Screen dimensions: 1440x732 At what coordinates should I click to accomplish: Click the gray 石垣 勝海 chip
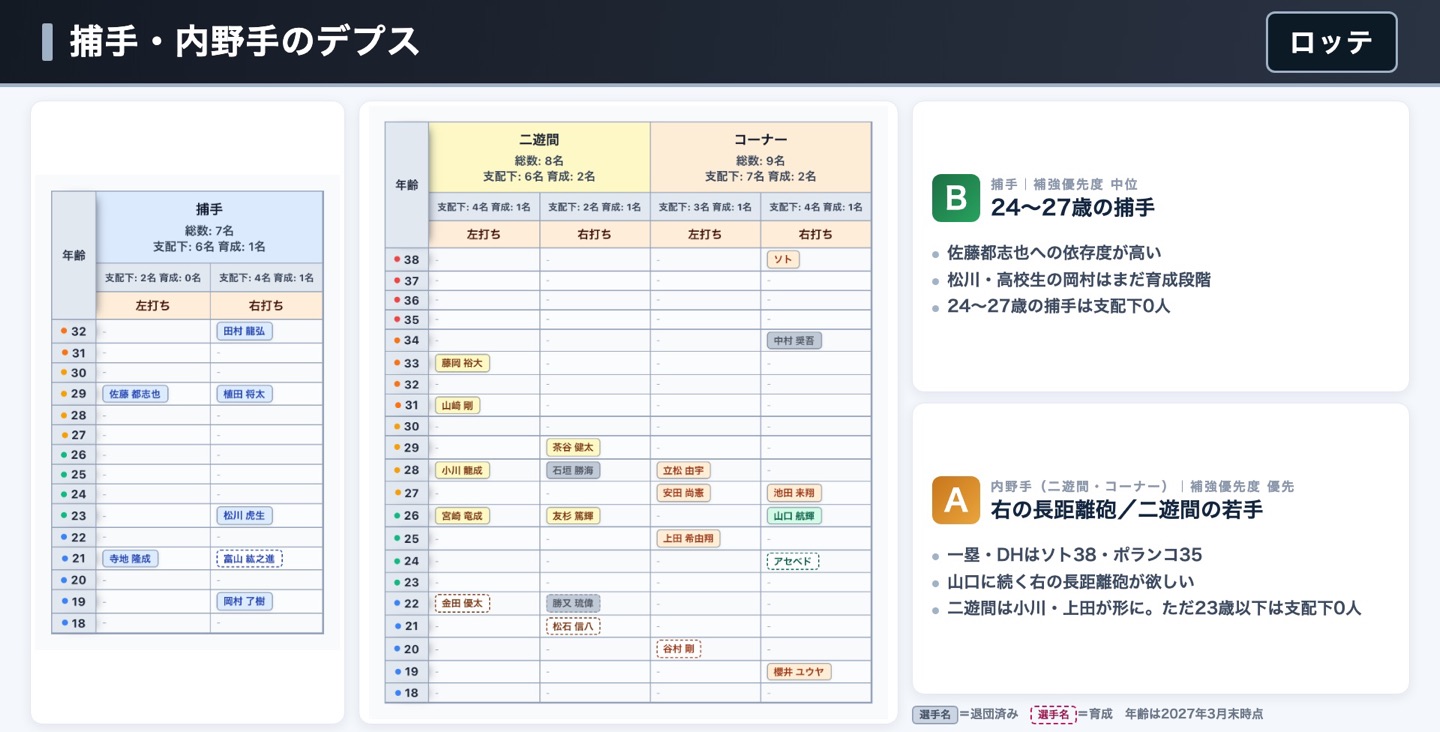(x=573, y=470)
